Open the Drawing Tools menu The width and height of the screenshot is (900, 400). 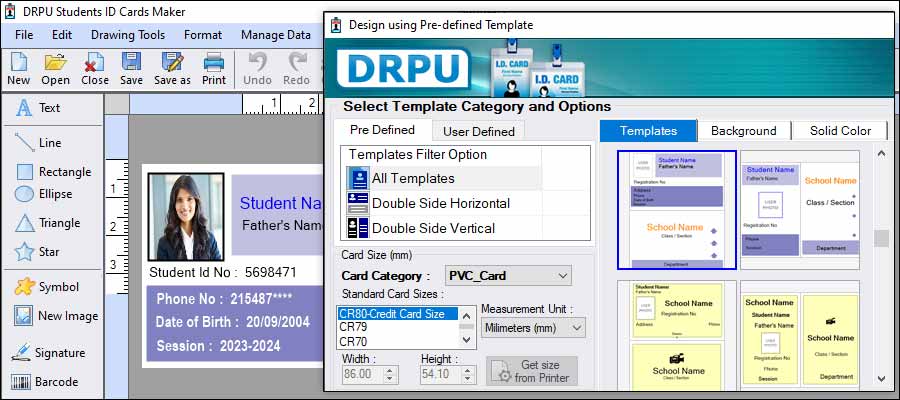click(128, 35)
